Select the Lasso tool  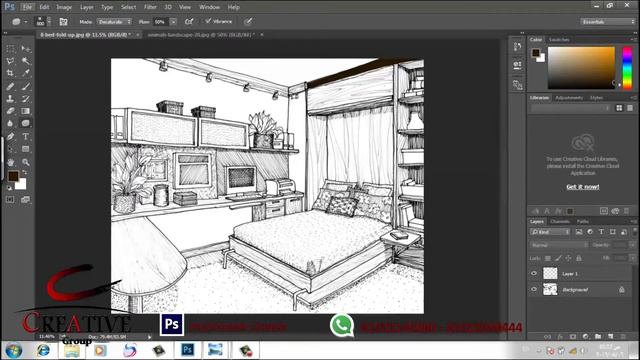coord(10,61)
